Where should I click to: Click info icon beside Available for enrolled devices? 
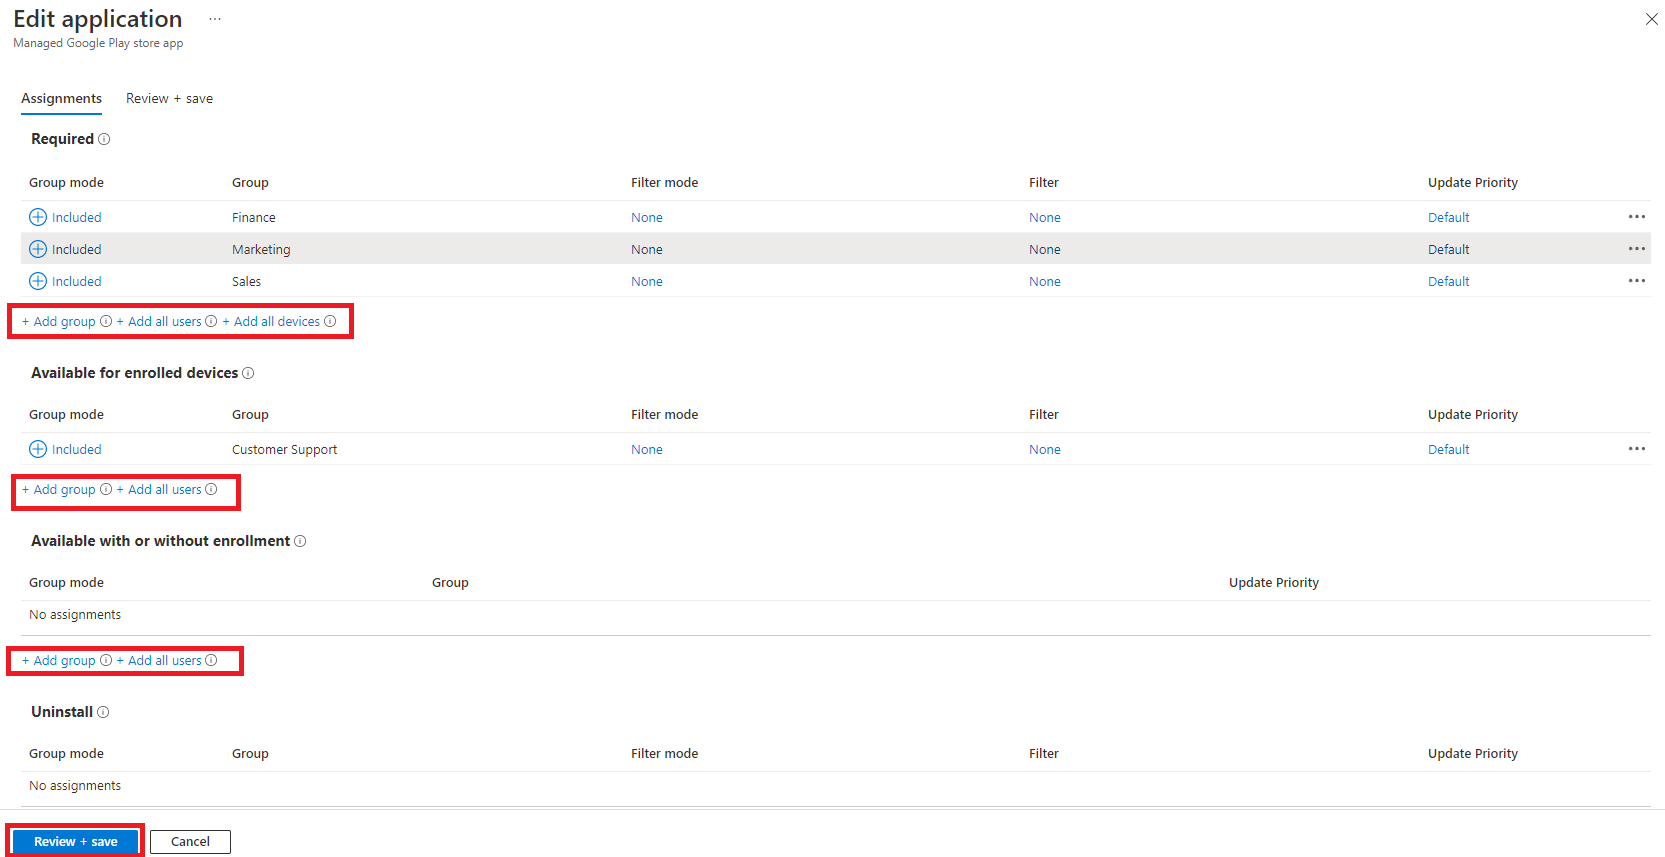point(248,373)
